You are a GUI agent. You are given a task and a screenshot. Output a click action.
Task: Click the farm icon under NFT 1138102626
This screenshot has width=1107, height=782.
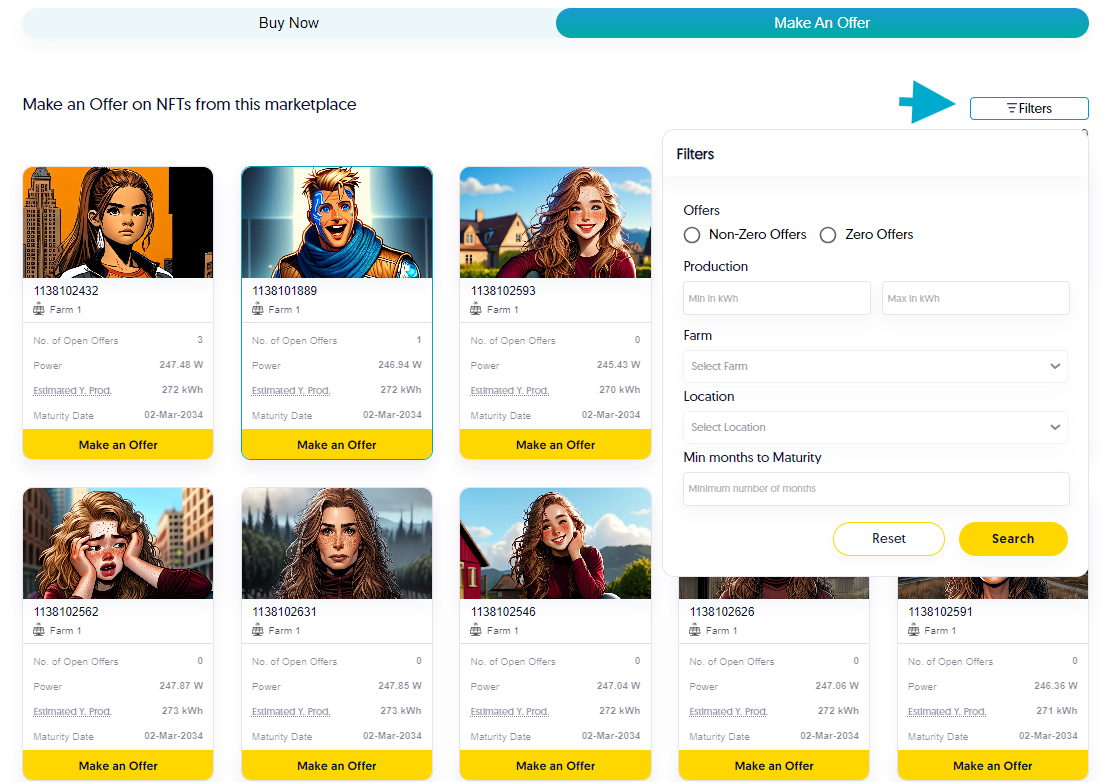point(696,631)
